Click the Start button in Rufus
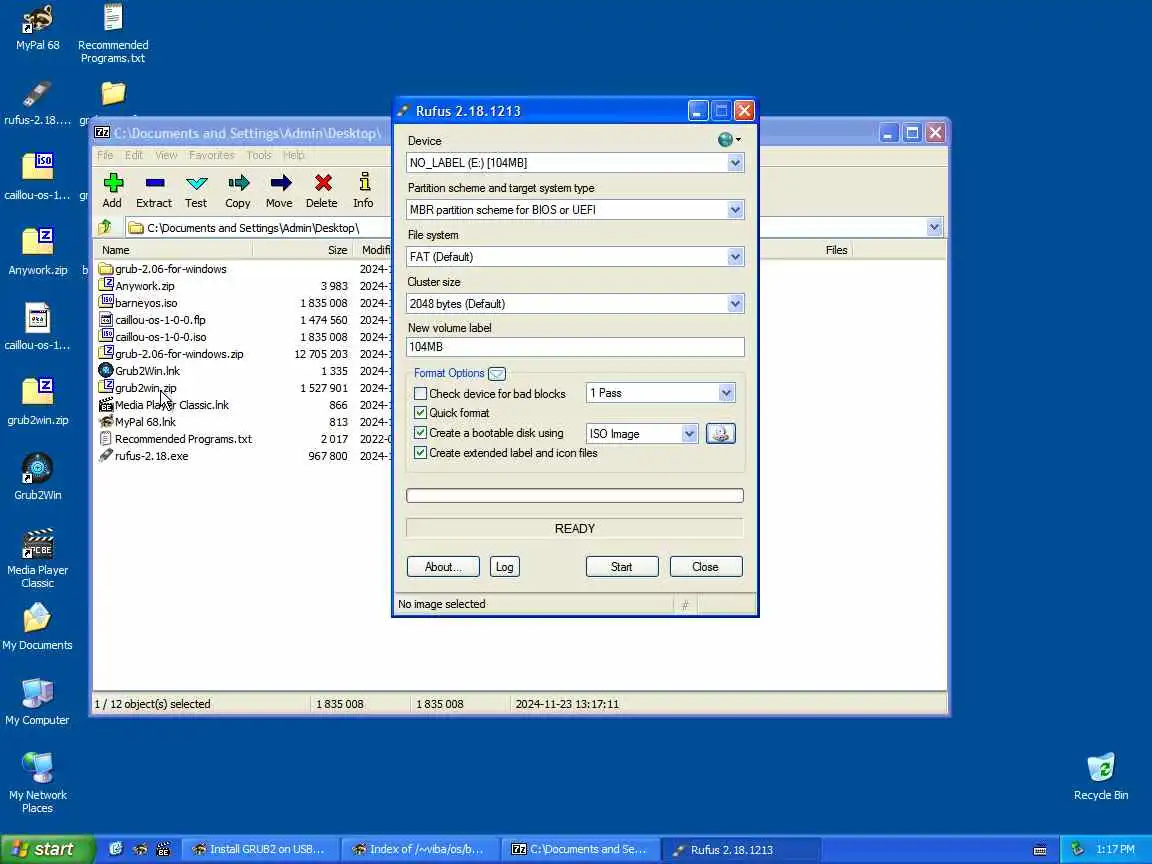 [x=622, y=566]
